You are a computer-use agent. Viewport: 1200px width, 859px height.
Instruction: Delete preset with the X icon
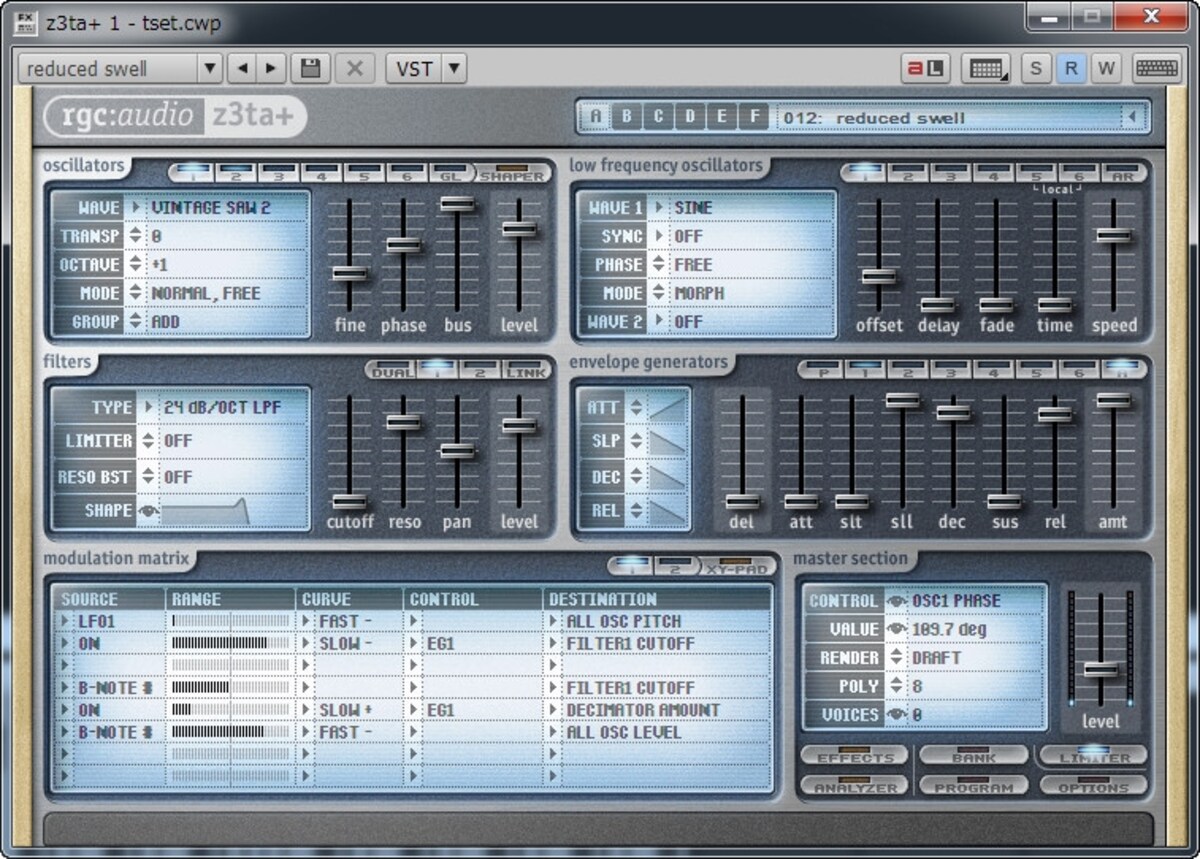[x=354, y=69]
